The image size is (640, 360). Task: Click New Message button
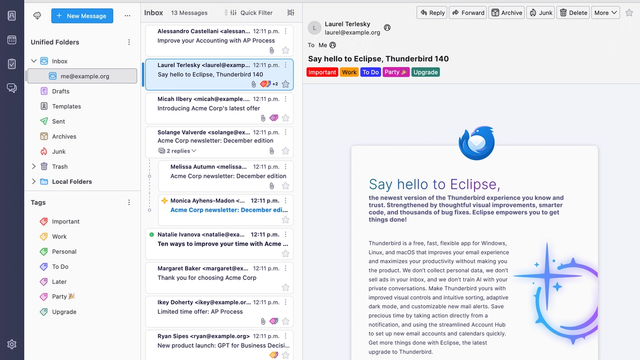(x=82, y=16)
